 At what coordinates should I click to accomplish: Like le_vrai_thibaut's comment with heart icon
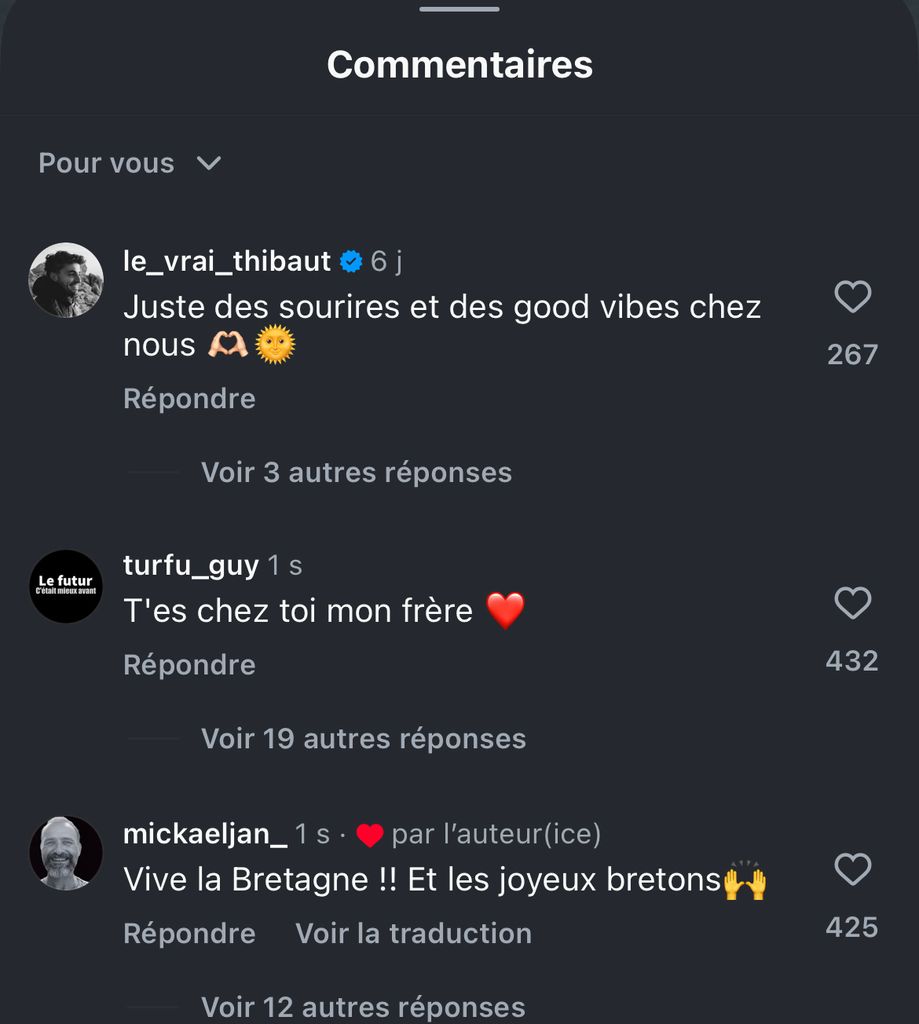tap(852, 296)
